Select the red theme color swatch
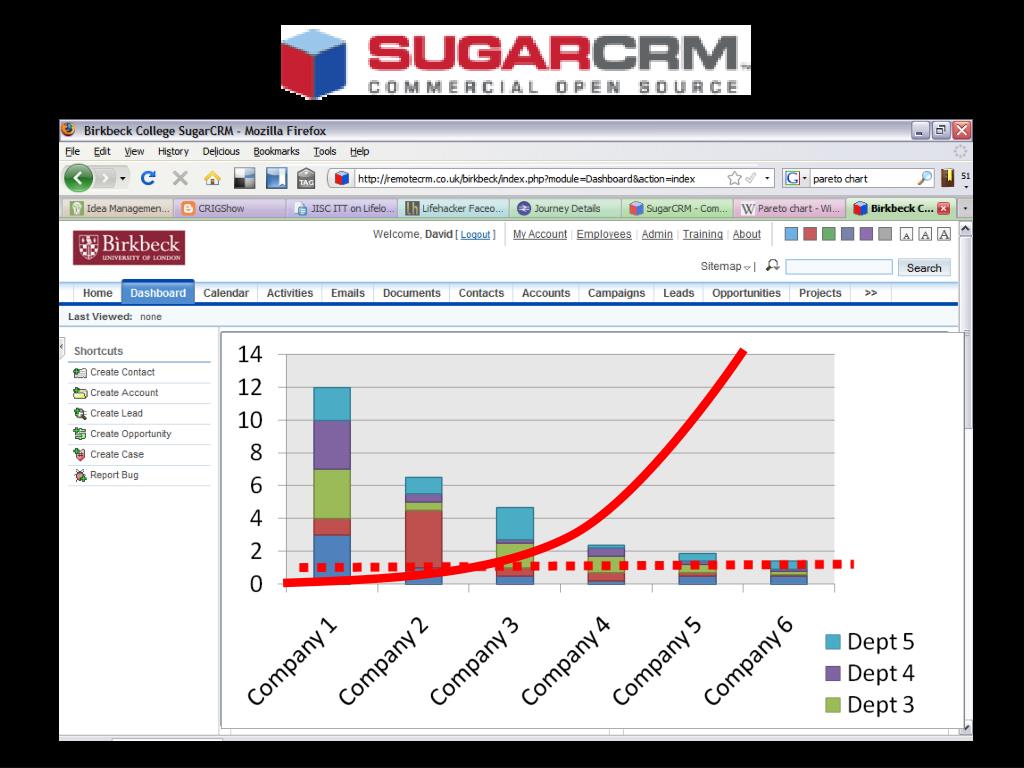Viewport: 1024px width, 768px height. (x=810, y=234)
